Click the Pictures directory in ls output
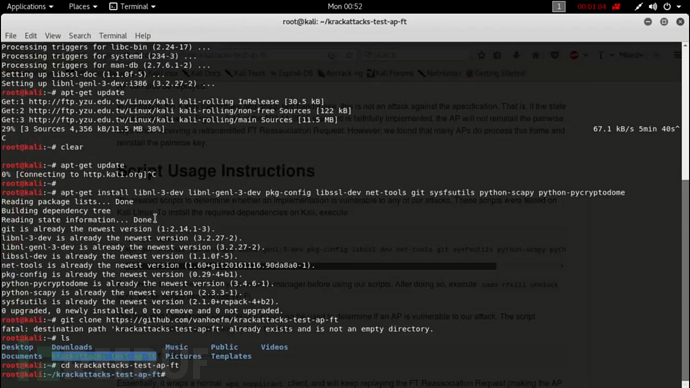 183,356
